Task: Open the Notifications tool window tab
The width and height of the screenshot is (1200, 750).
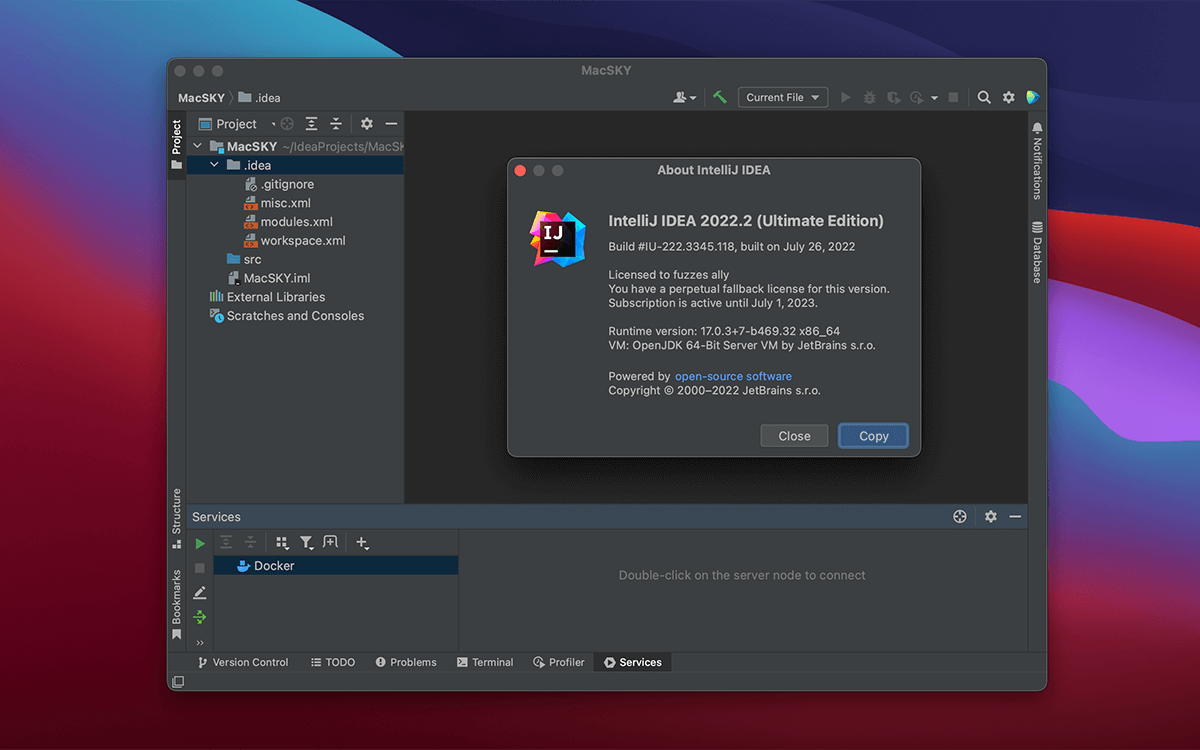Action: pos(1037,160)
